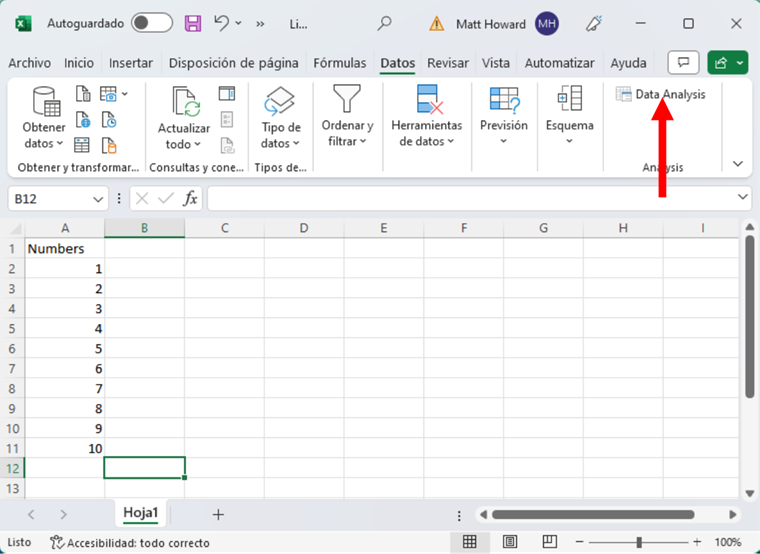Click the Save icon in title bar

coord(193,23)
